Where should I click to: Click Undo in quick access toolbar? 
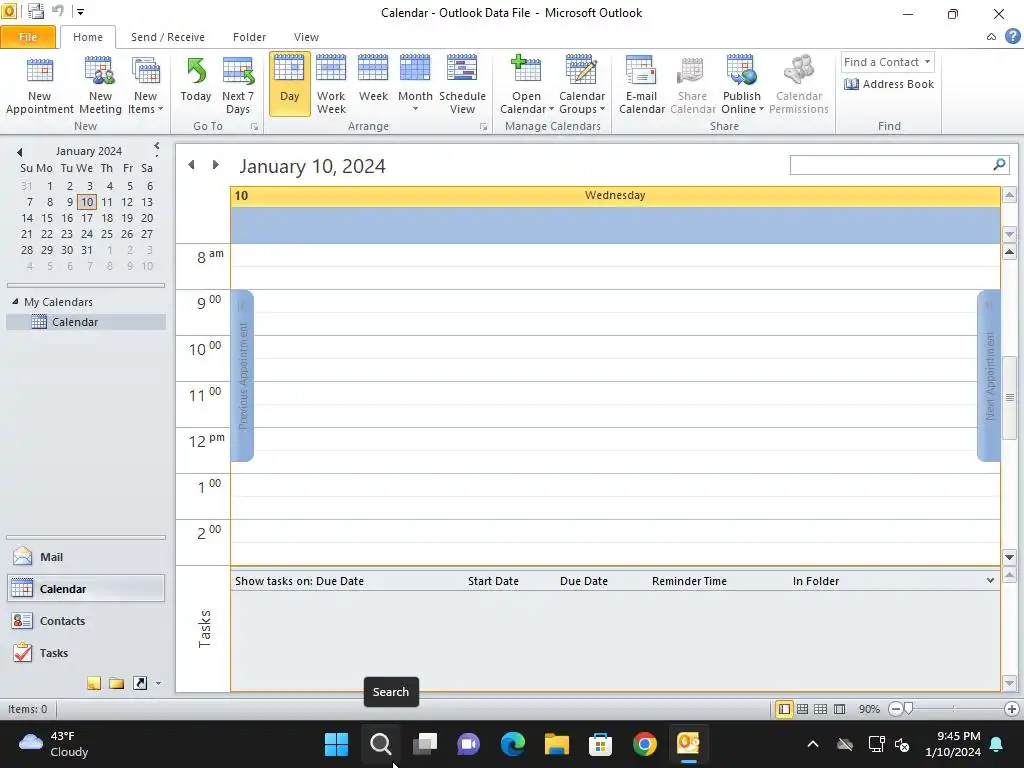click(58, 11)
